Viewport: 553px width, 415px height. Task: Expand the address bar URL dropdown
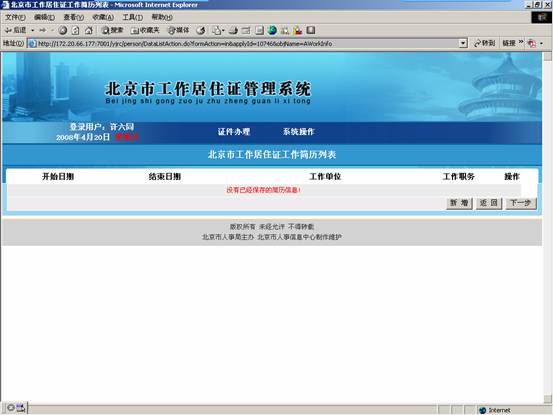[x=463, y=43]
